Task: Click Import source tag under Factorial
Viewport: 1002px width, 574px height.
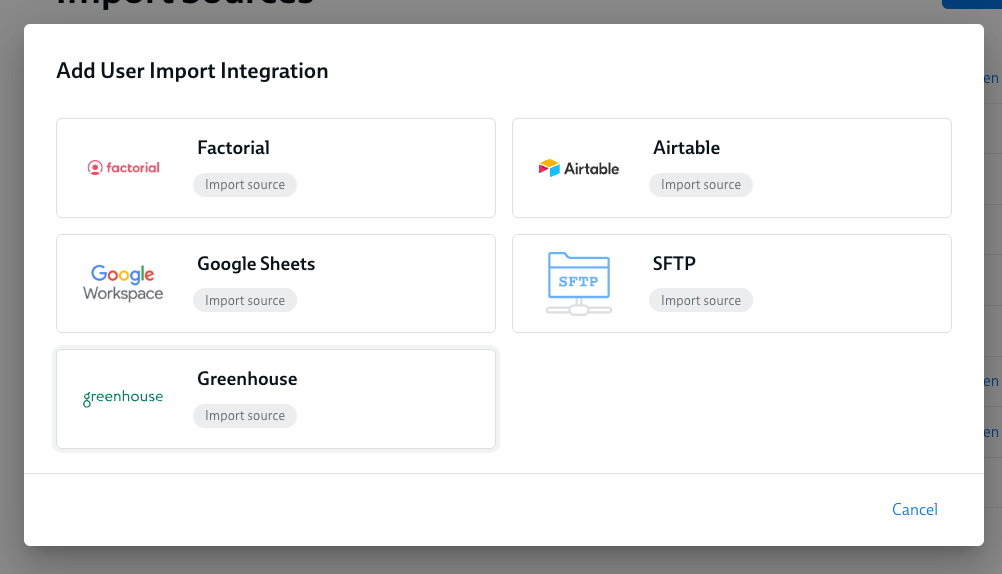Action: [x=245, y=185]
